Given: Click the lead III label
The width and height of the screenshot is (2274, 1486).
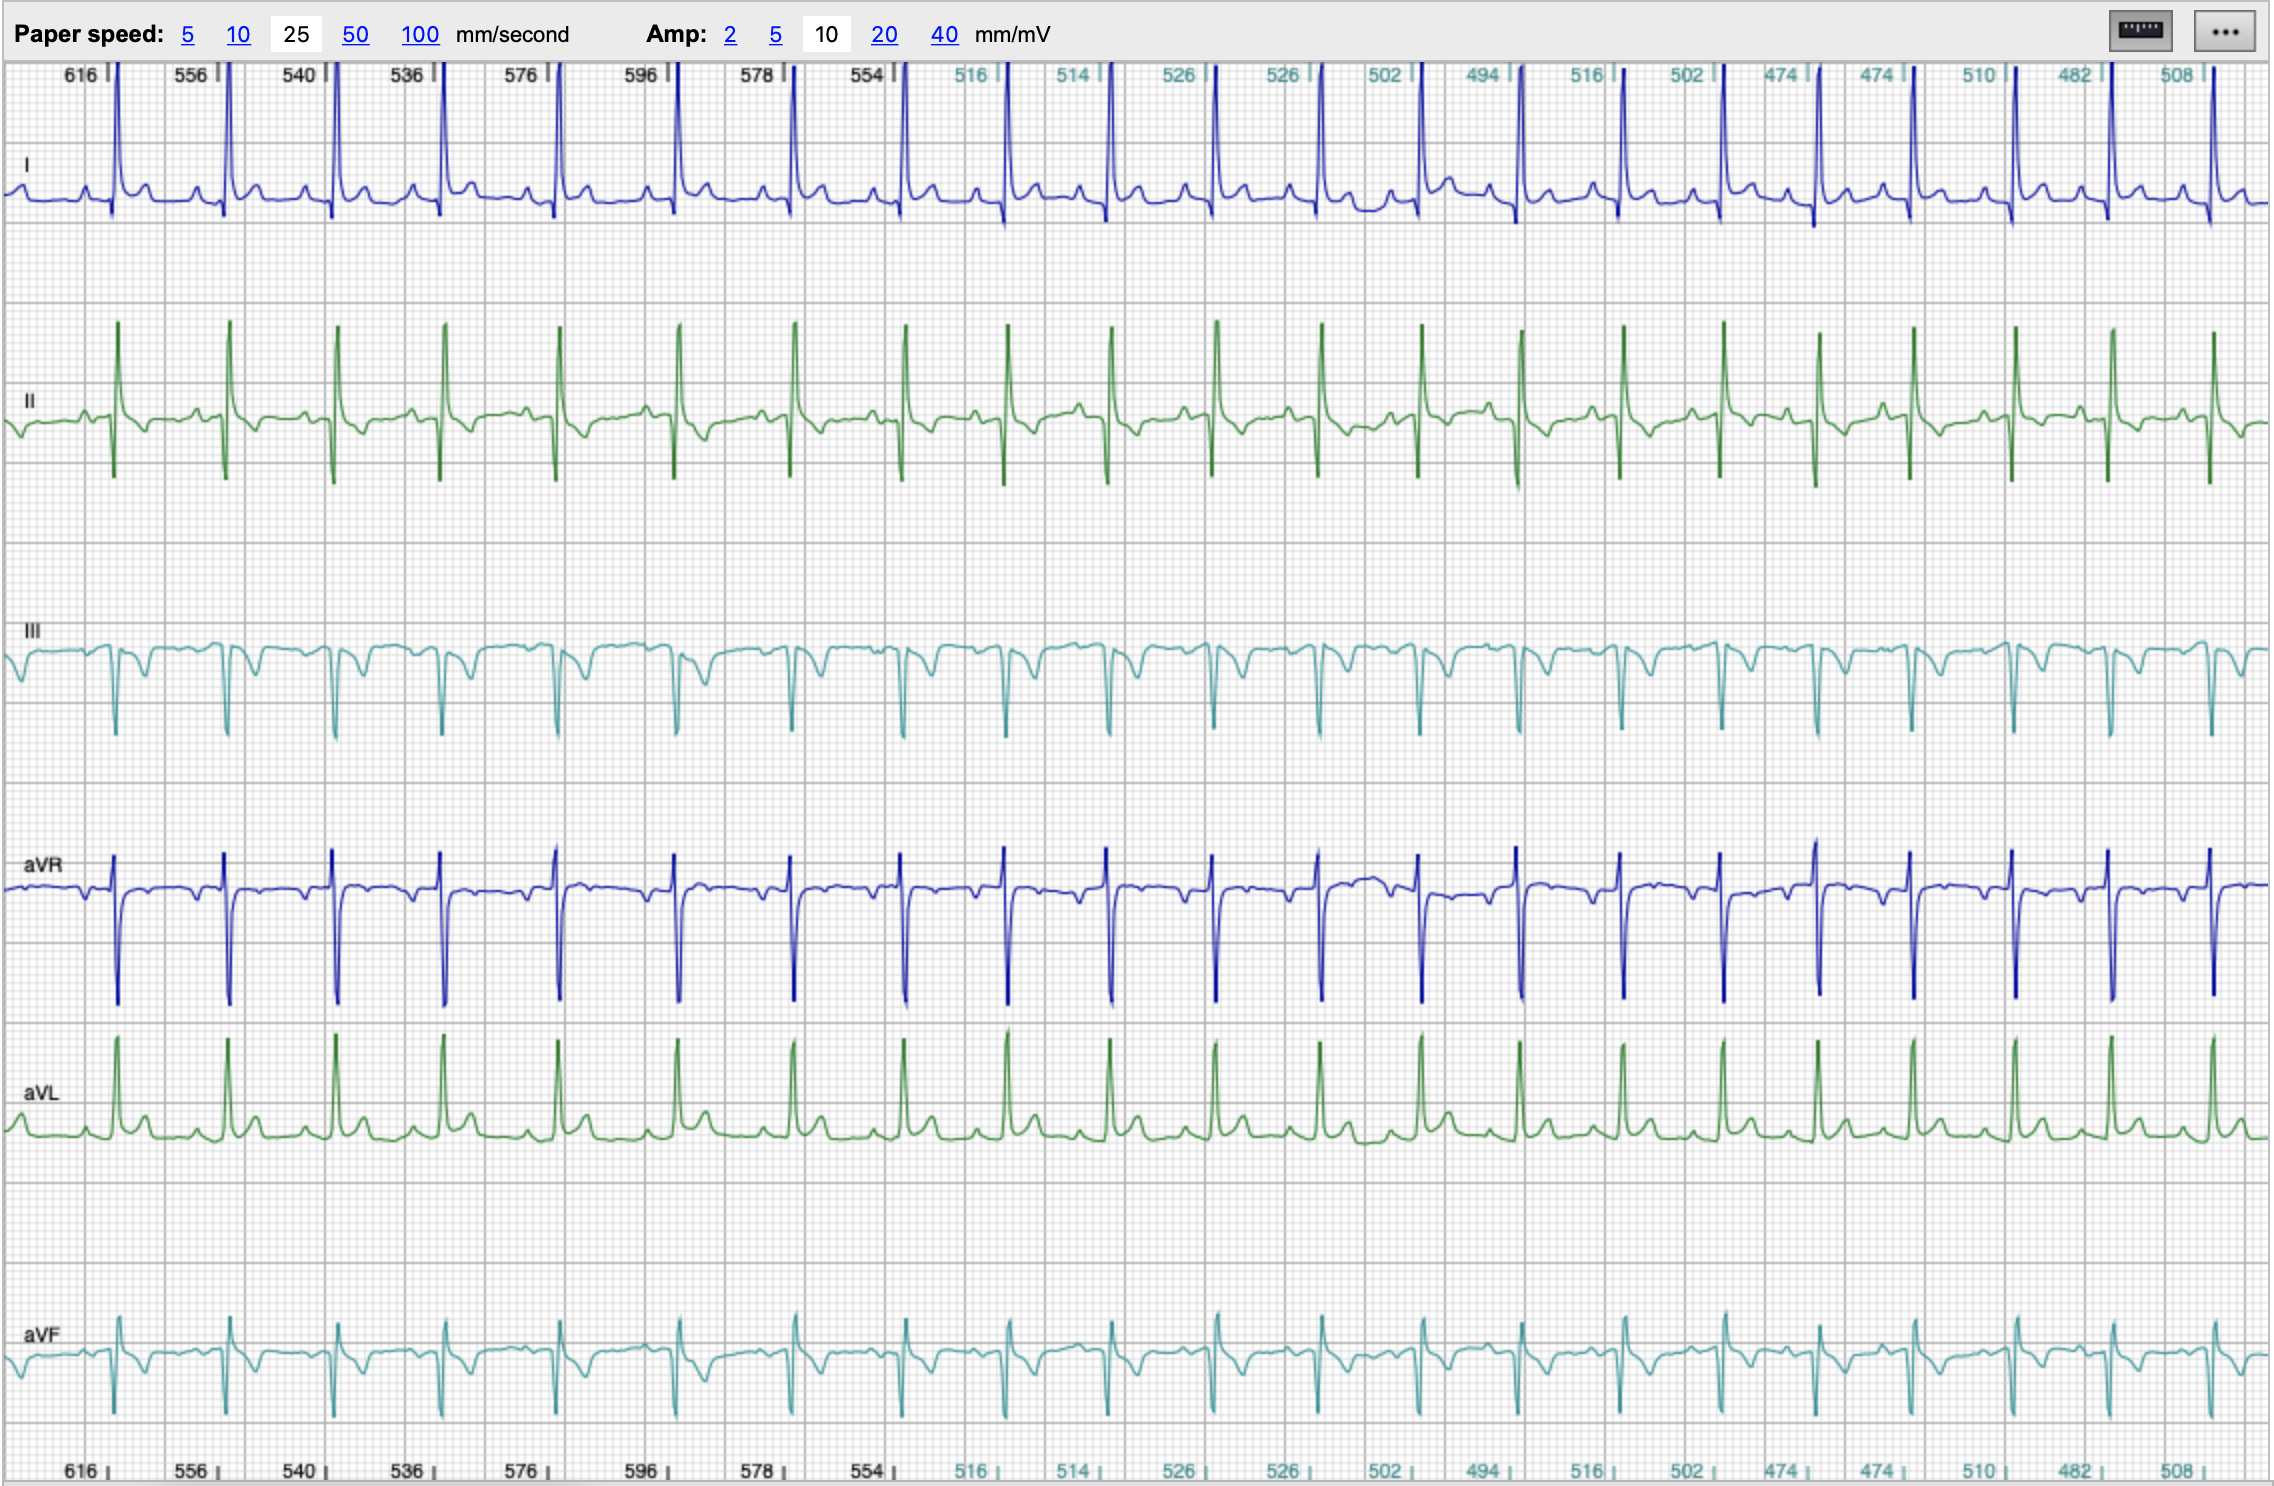Looking at the screenshot, I should click(x=32, y=631).
